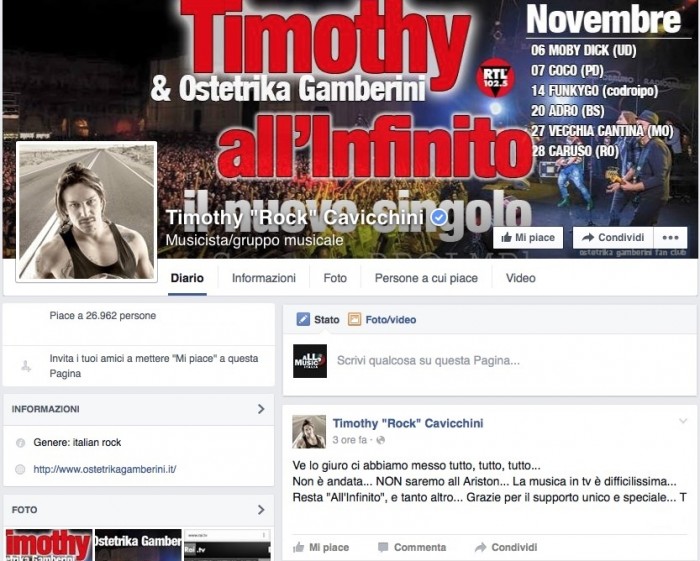This screenshot has width=700, height=561.
Task: Open the three-dots more options menu
Action: [671, 237]
